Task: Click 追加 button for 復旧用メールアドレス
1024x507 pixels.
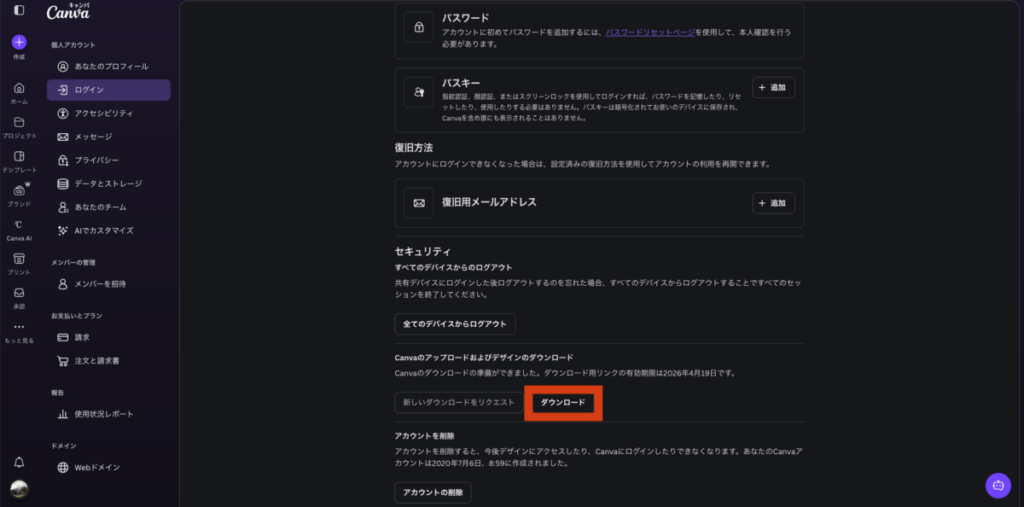Action: click(x=773, y=203)
